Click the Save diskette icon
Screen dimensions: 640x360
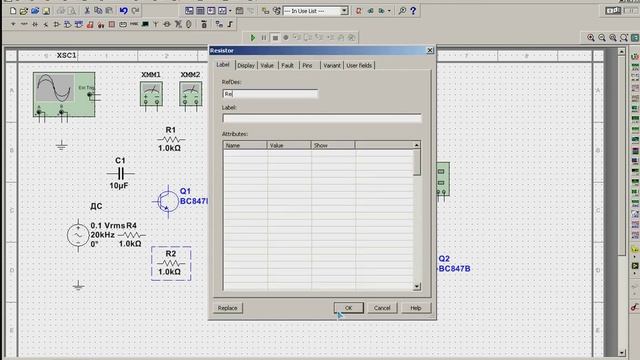[x=46, y=11]
